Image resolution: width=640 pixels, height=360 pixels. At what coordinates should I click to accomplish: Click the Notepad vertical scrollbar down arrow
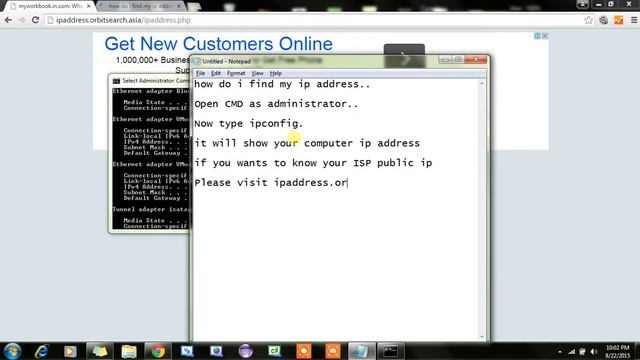pos(482,337)
